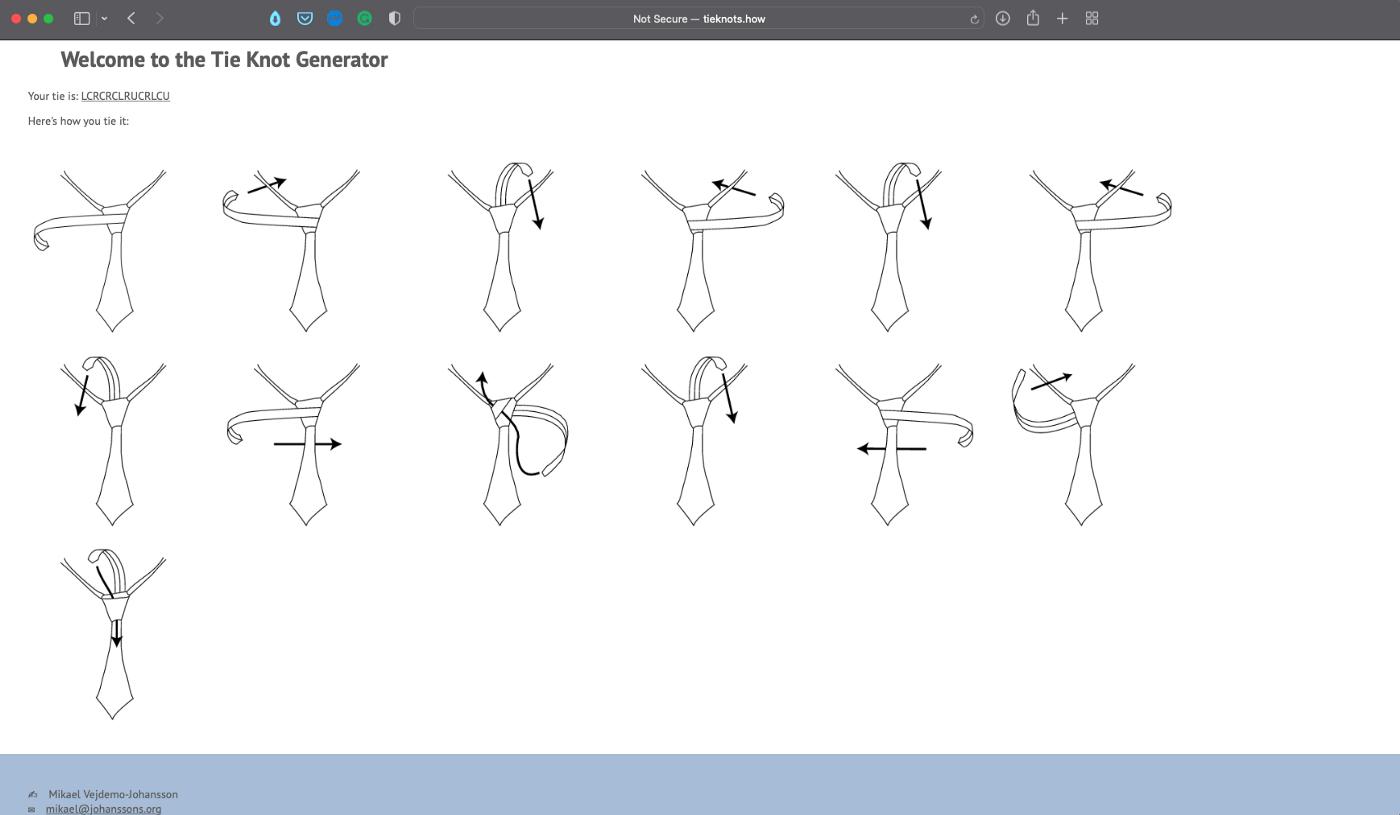
Task: Click the first tie step diagram
Action: pyautogui.click(x=100, y=249)
